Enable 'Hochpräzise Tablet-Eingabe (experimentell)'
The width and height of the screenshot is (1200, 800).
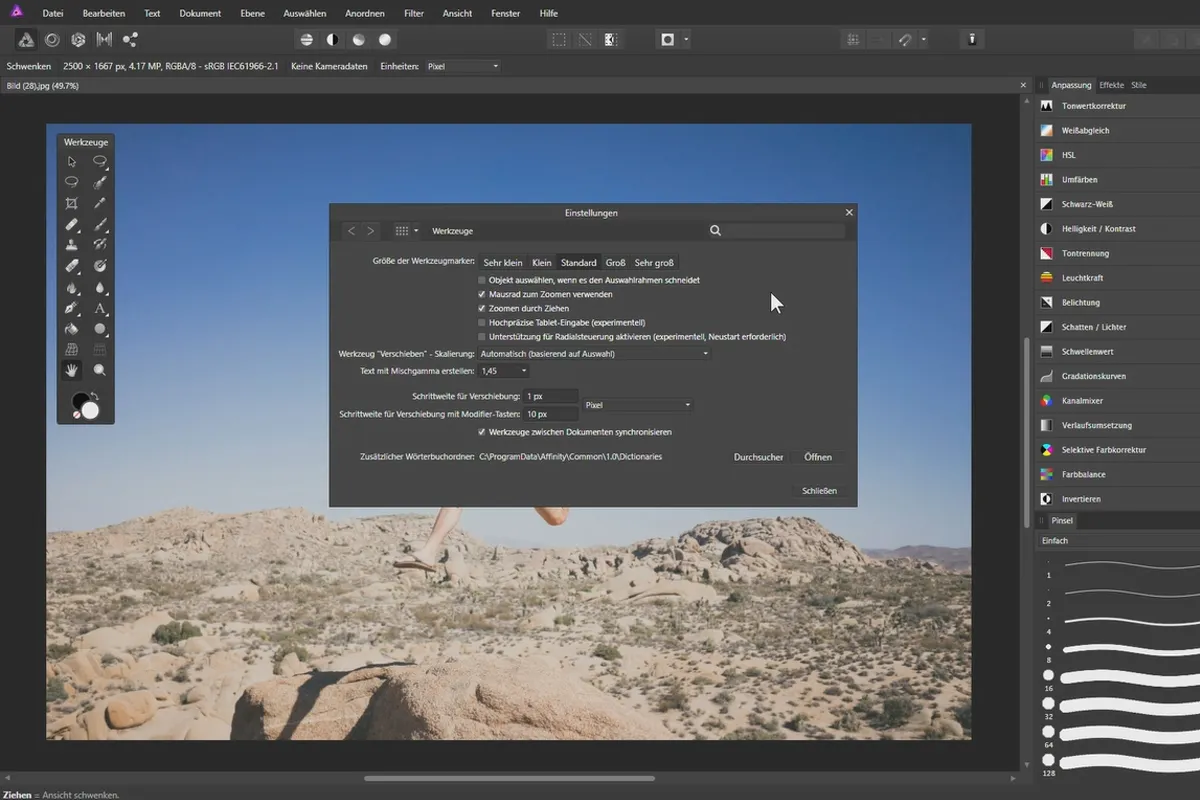point(482,323)
